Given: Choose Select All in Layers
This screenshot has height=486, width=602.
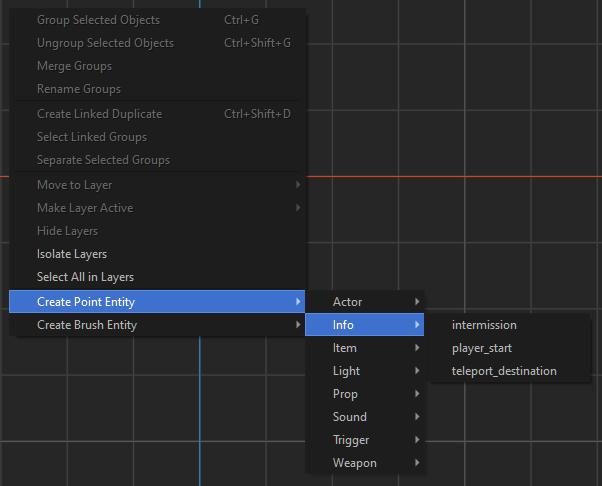Looking at the screenshot, I should [85, 277].
